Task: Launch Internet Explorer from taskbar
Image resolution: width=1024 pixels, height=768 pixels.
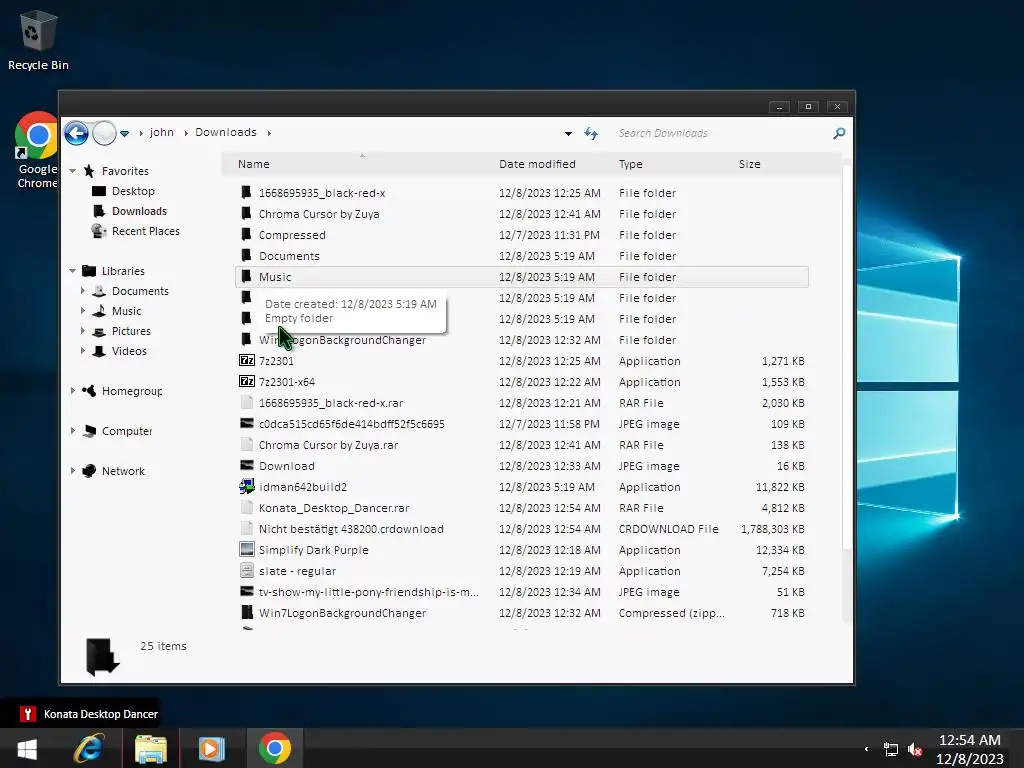Action: tap(88, 748)
